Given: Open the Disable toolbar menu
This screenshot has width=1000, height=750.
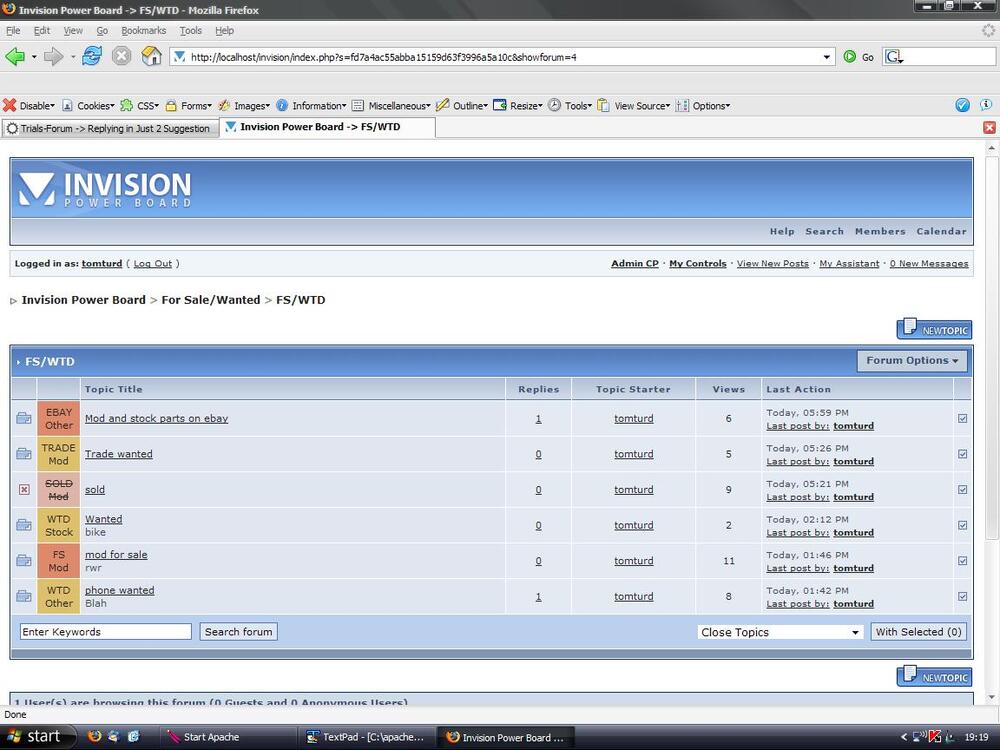Looking at the screenshot, I should tap(29, 106).
